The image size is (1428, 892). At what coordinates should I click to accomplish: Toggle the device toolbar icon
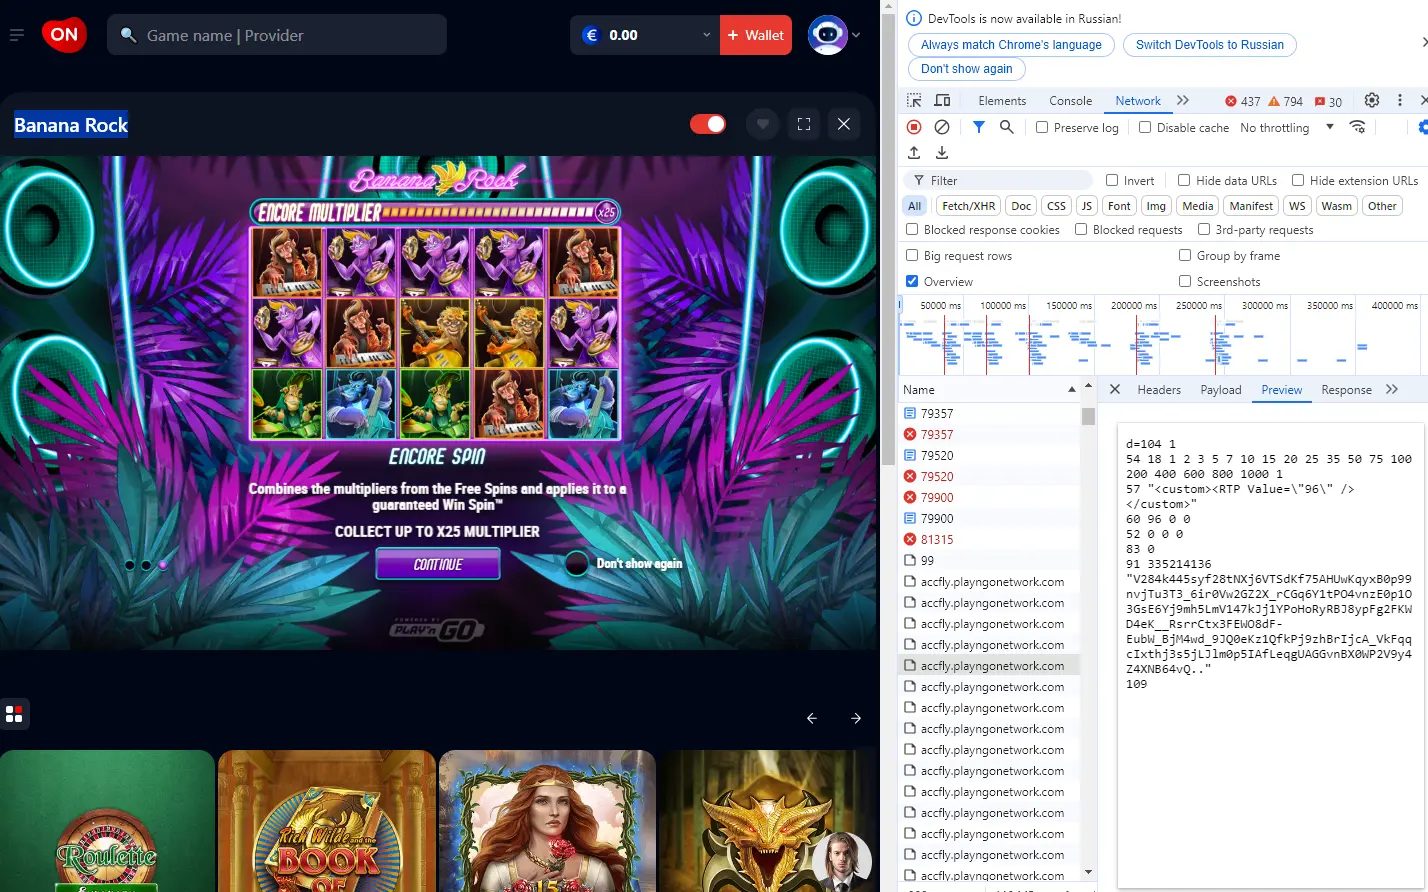click(x=942, y=101)
